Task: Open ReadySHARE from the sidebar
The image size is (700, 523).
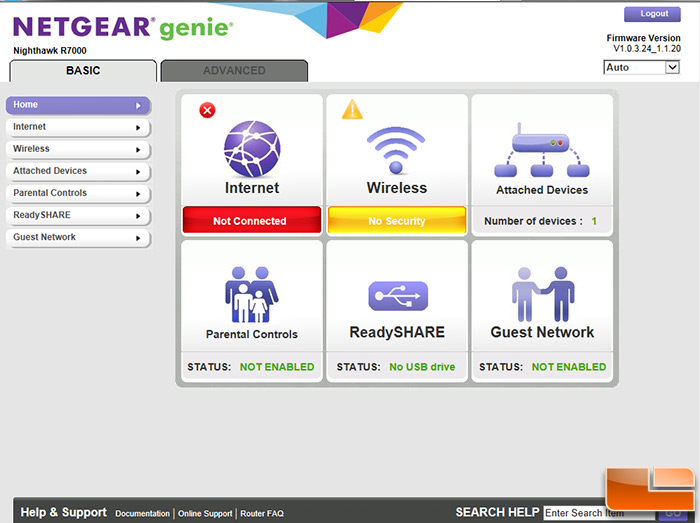Action: coord(78,216)
